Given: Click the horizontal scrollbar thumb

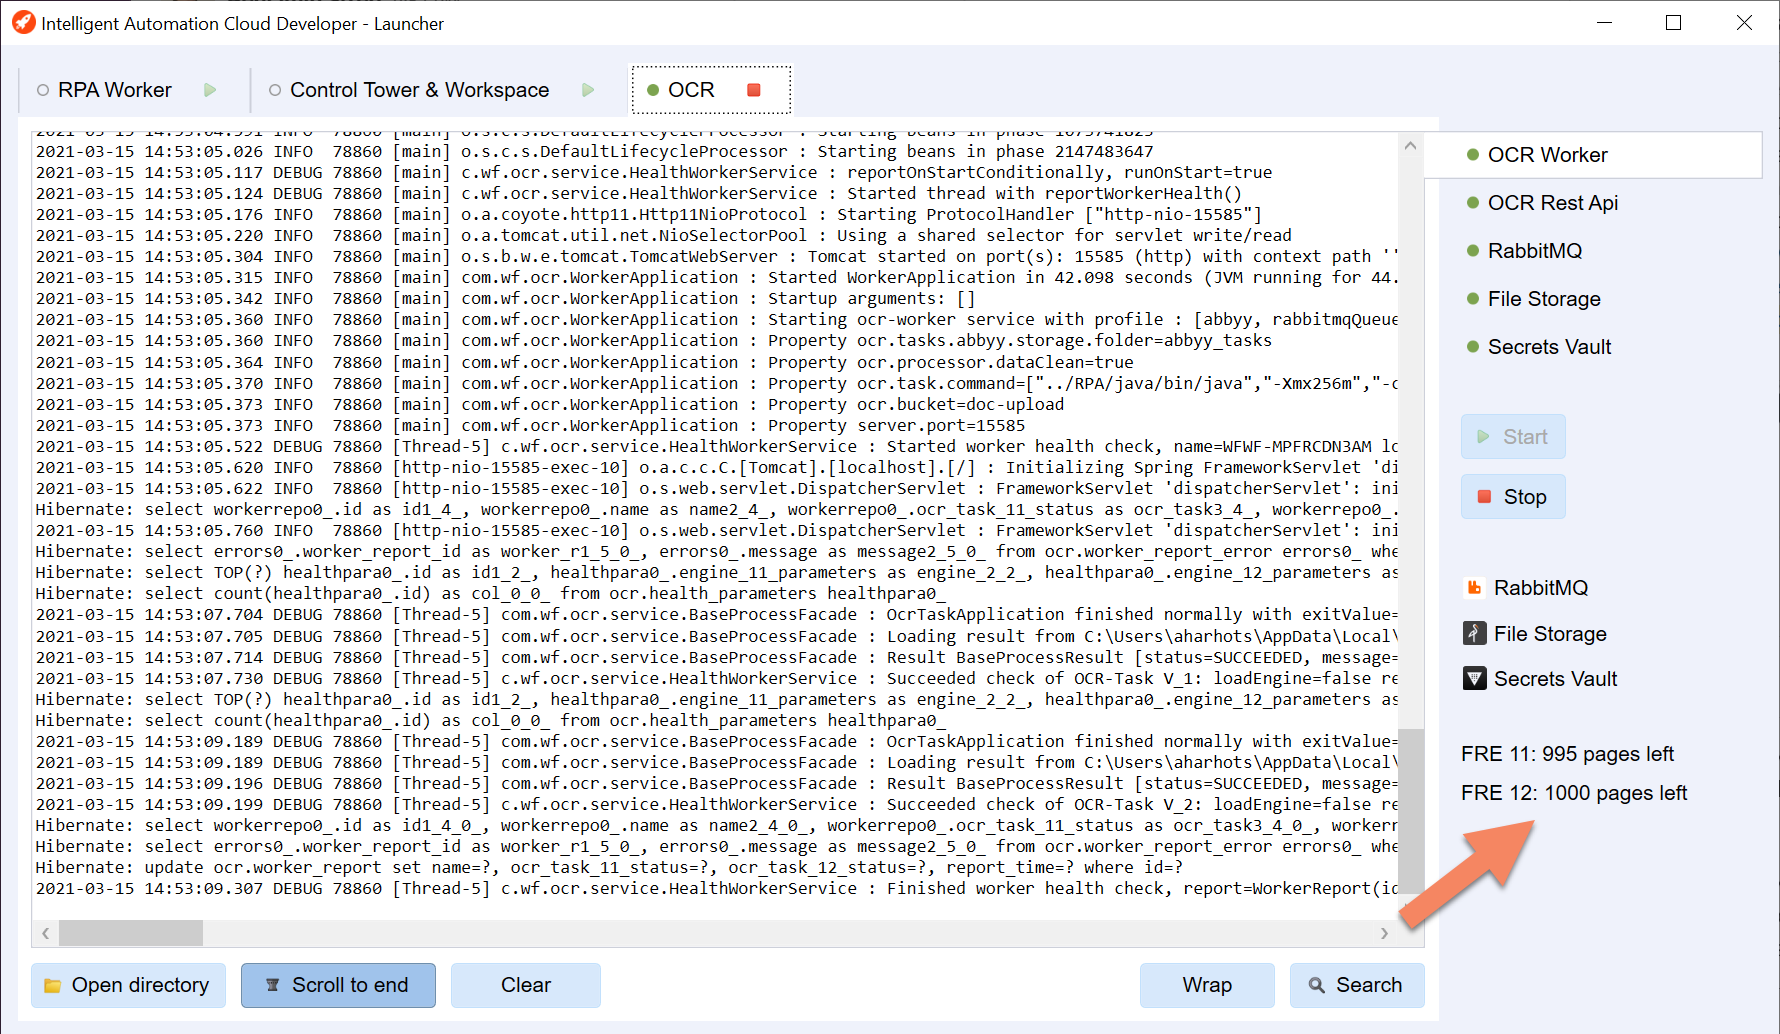Looking at the screenshot, I should click(x=131, y=933).
